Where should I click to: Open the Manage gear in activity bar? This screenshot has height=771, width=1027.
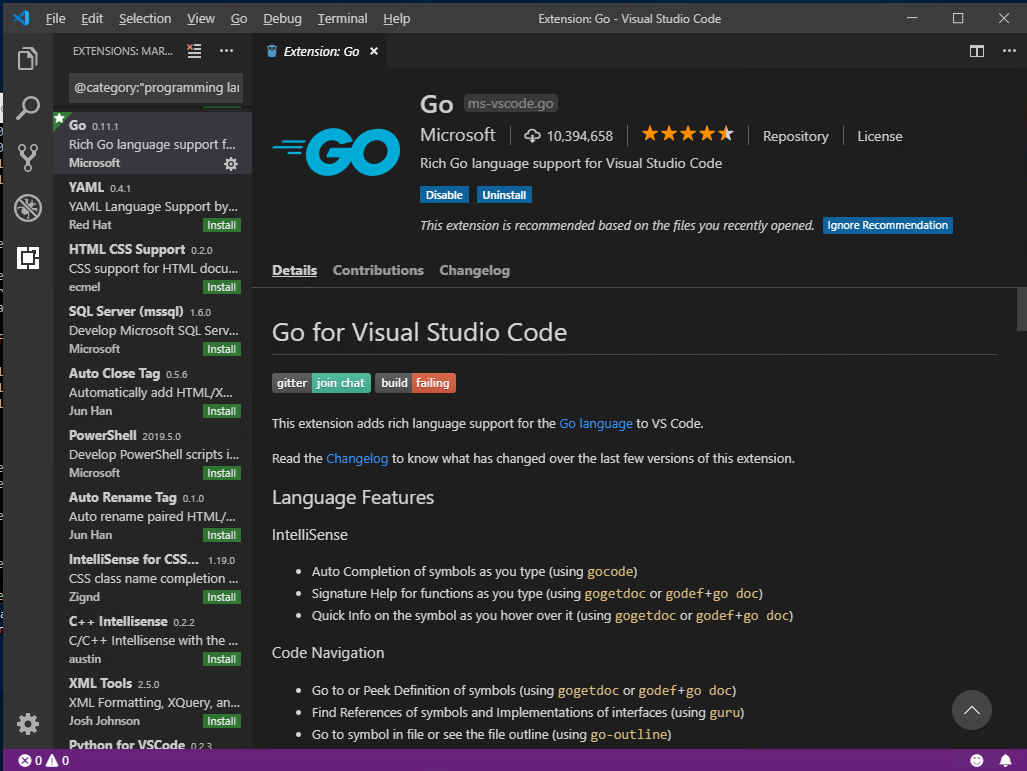click(x=28, y=723)
